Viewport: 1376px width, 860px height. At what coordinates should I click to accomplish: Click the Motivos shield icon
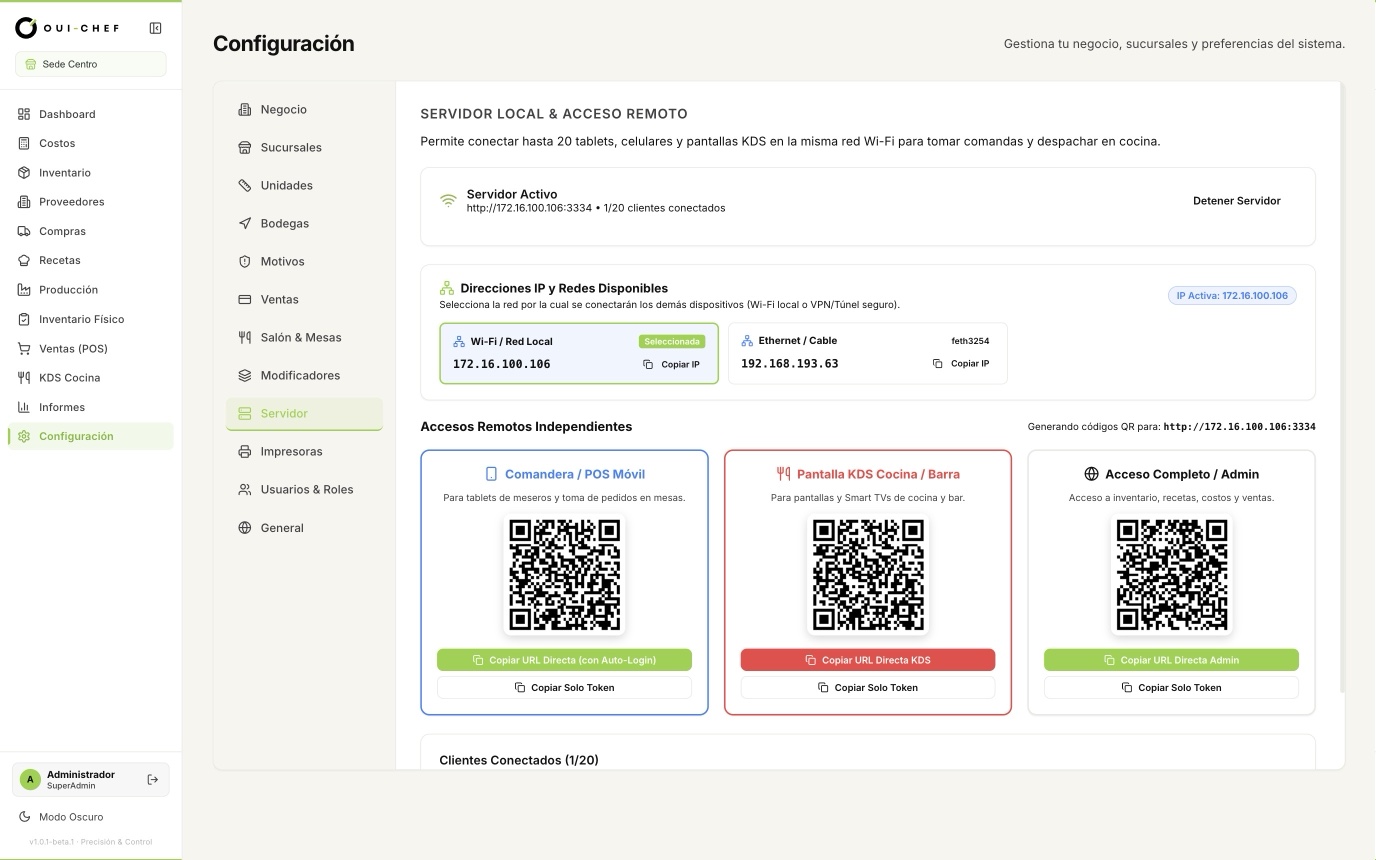pos(245,262)
